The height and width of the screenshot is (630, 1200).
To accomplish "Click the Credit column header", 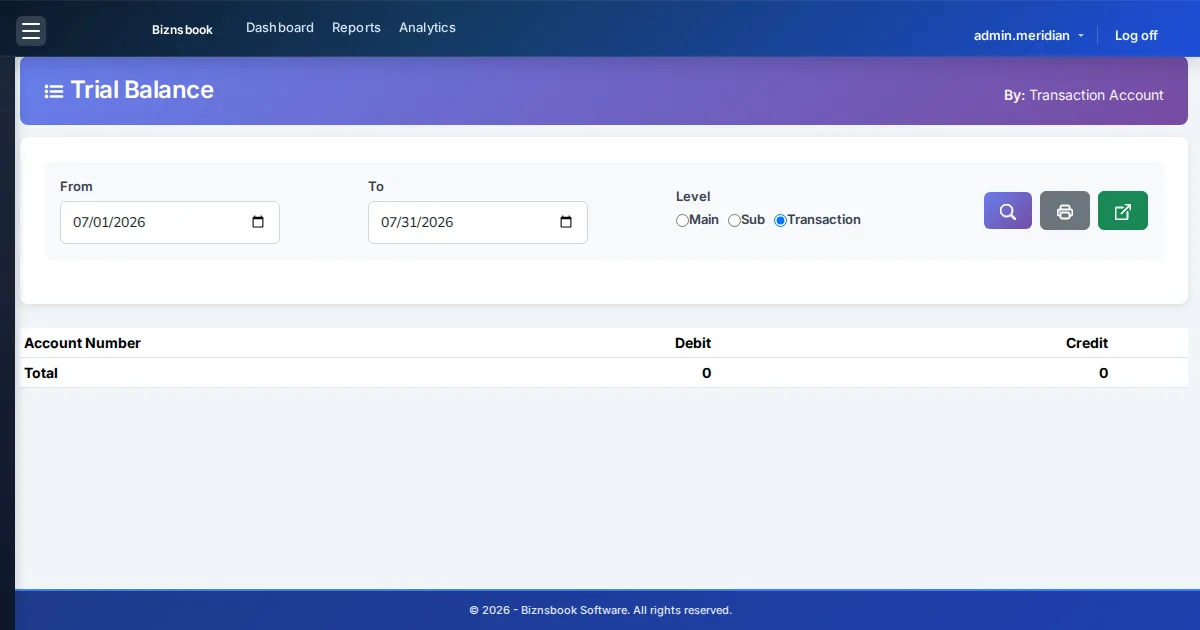I will click(1087, 343).
